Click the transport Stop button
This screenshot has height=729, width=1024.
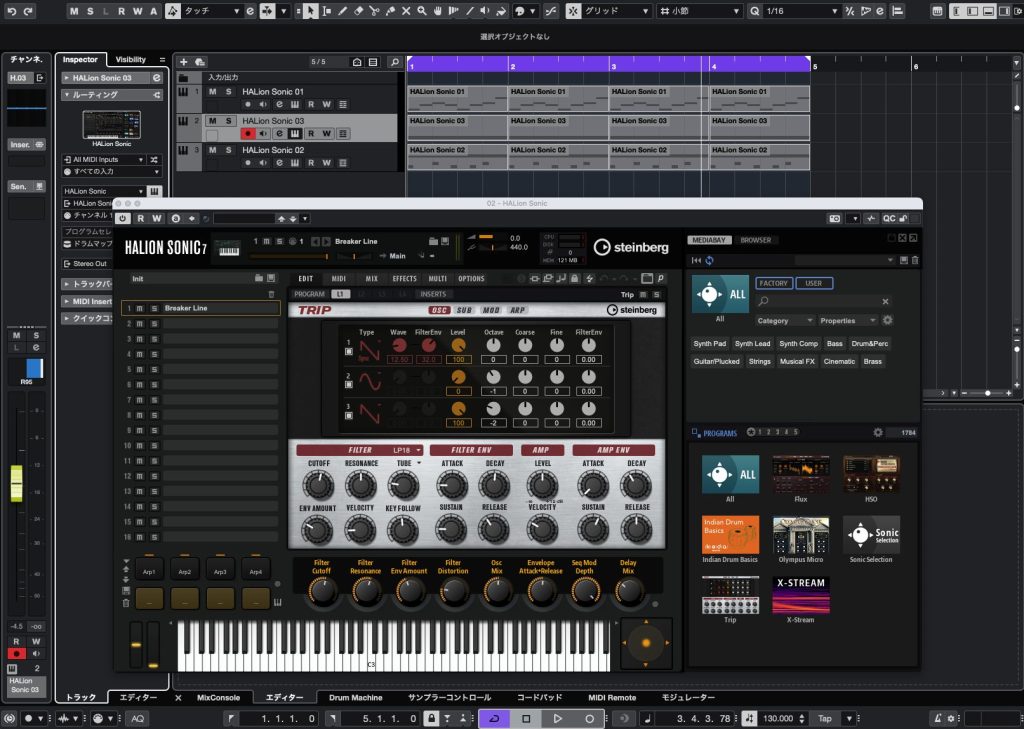(x=526, y=718)
